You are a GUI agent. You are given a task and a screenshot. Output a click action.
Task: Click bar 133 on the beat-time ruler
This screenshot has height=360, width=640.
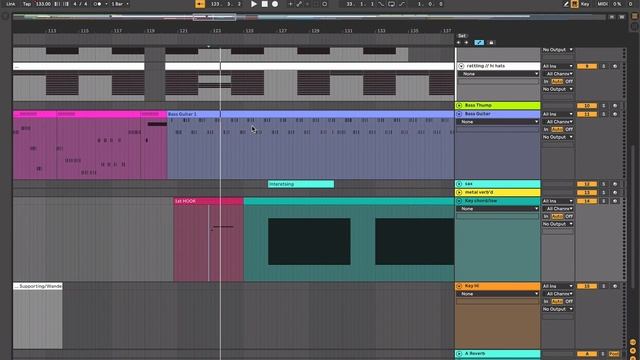coord(381,31)
